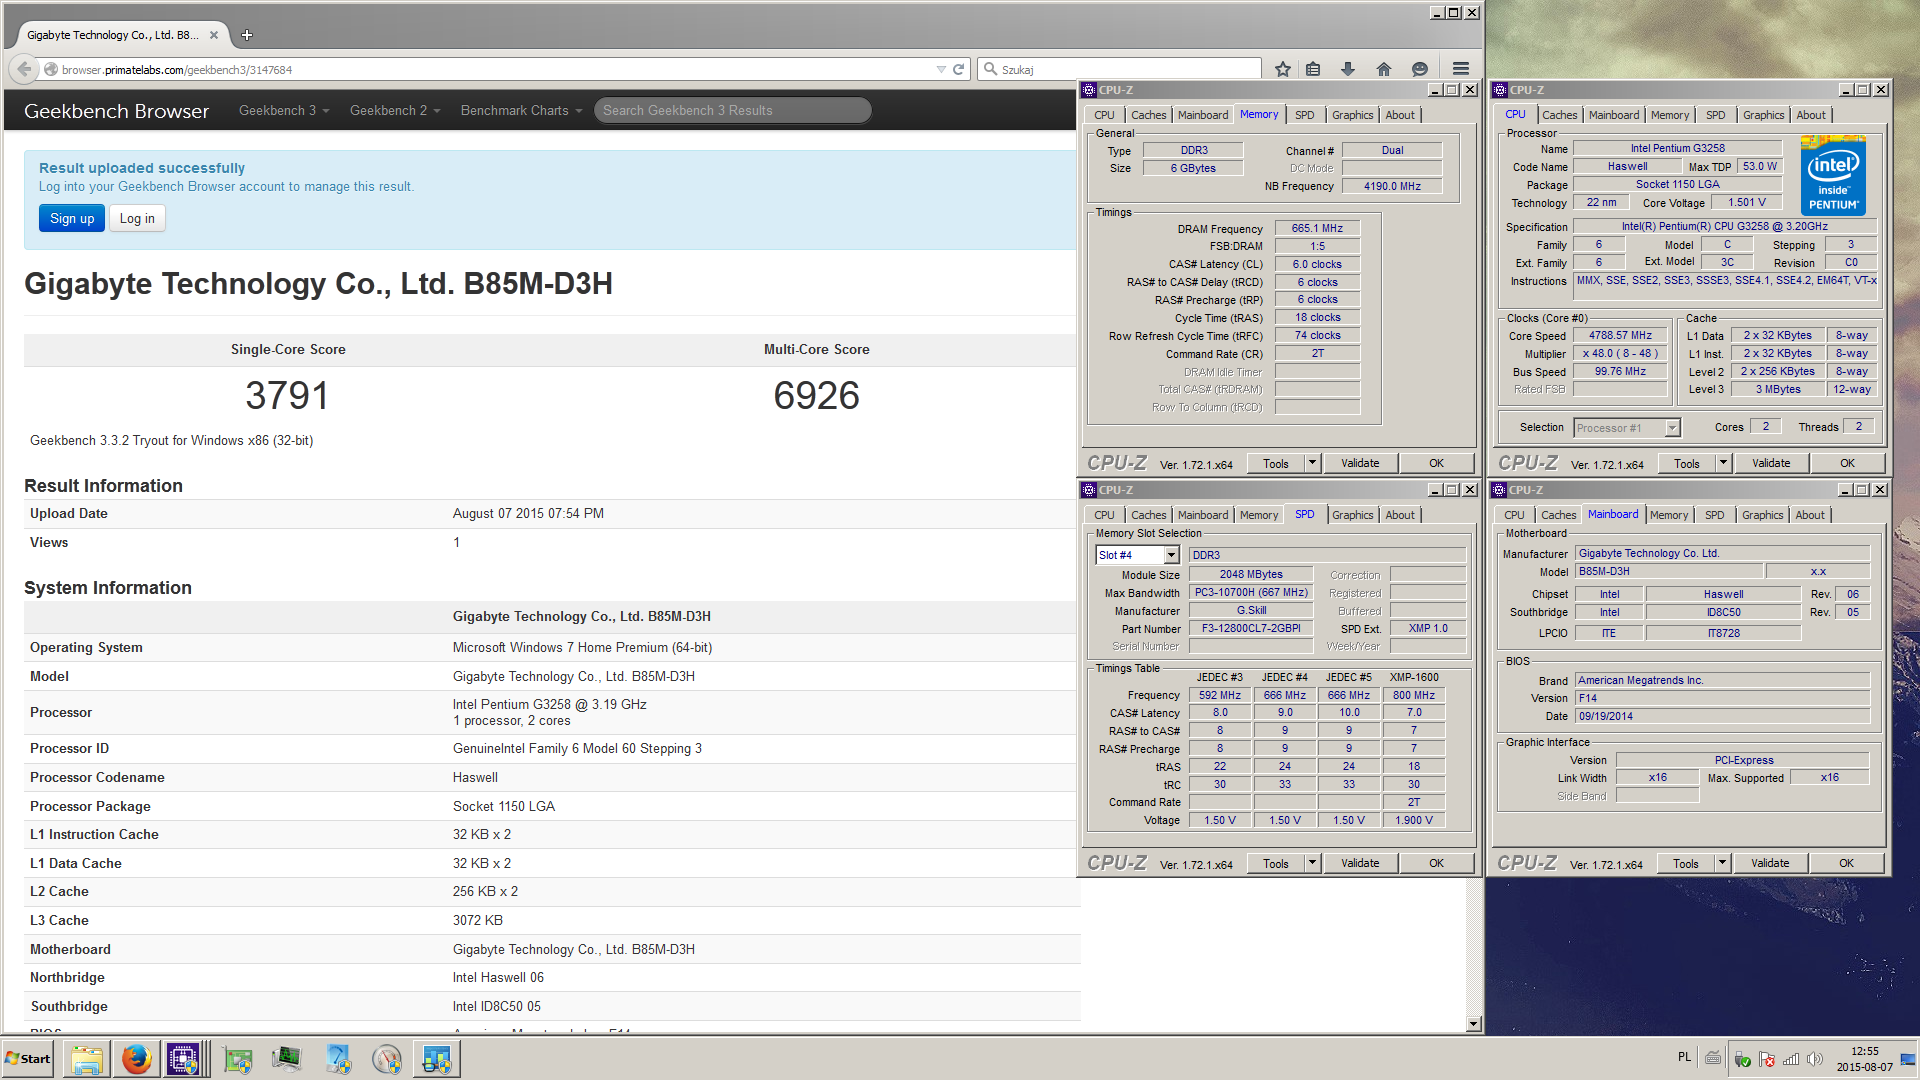Click the PL language indicator

pyautogui.click(x=1684, y=1058)
